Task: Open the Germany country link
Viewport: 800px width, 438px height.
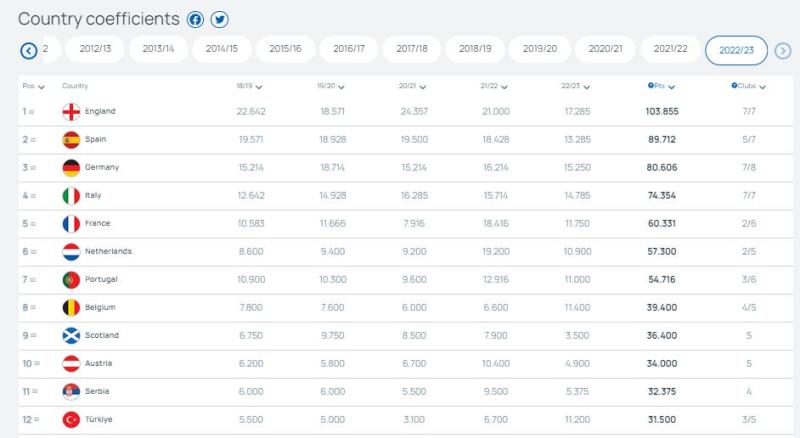Action: click(x=104, y=168)
